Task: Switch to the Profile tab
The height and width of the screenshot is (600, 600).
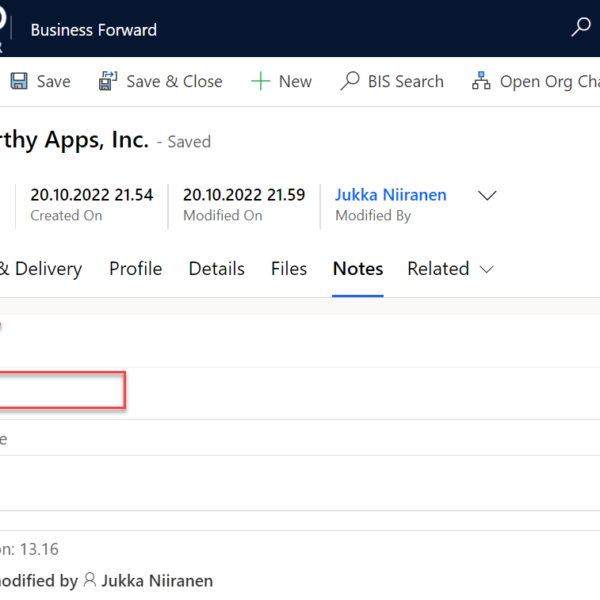Action: [x=135, y=268]
